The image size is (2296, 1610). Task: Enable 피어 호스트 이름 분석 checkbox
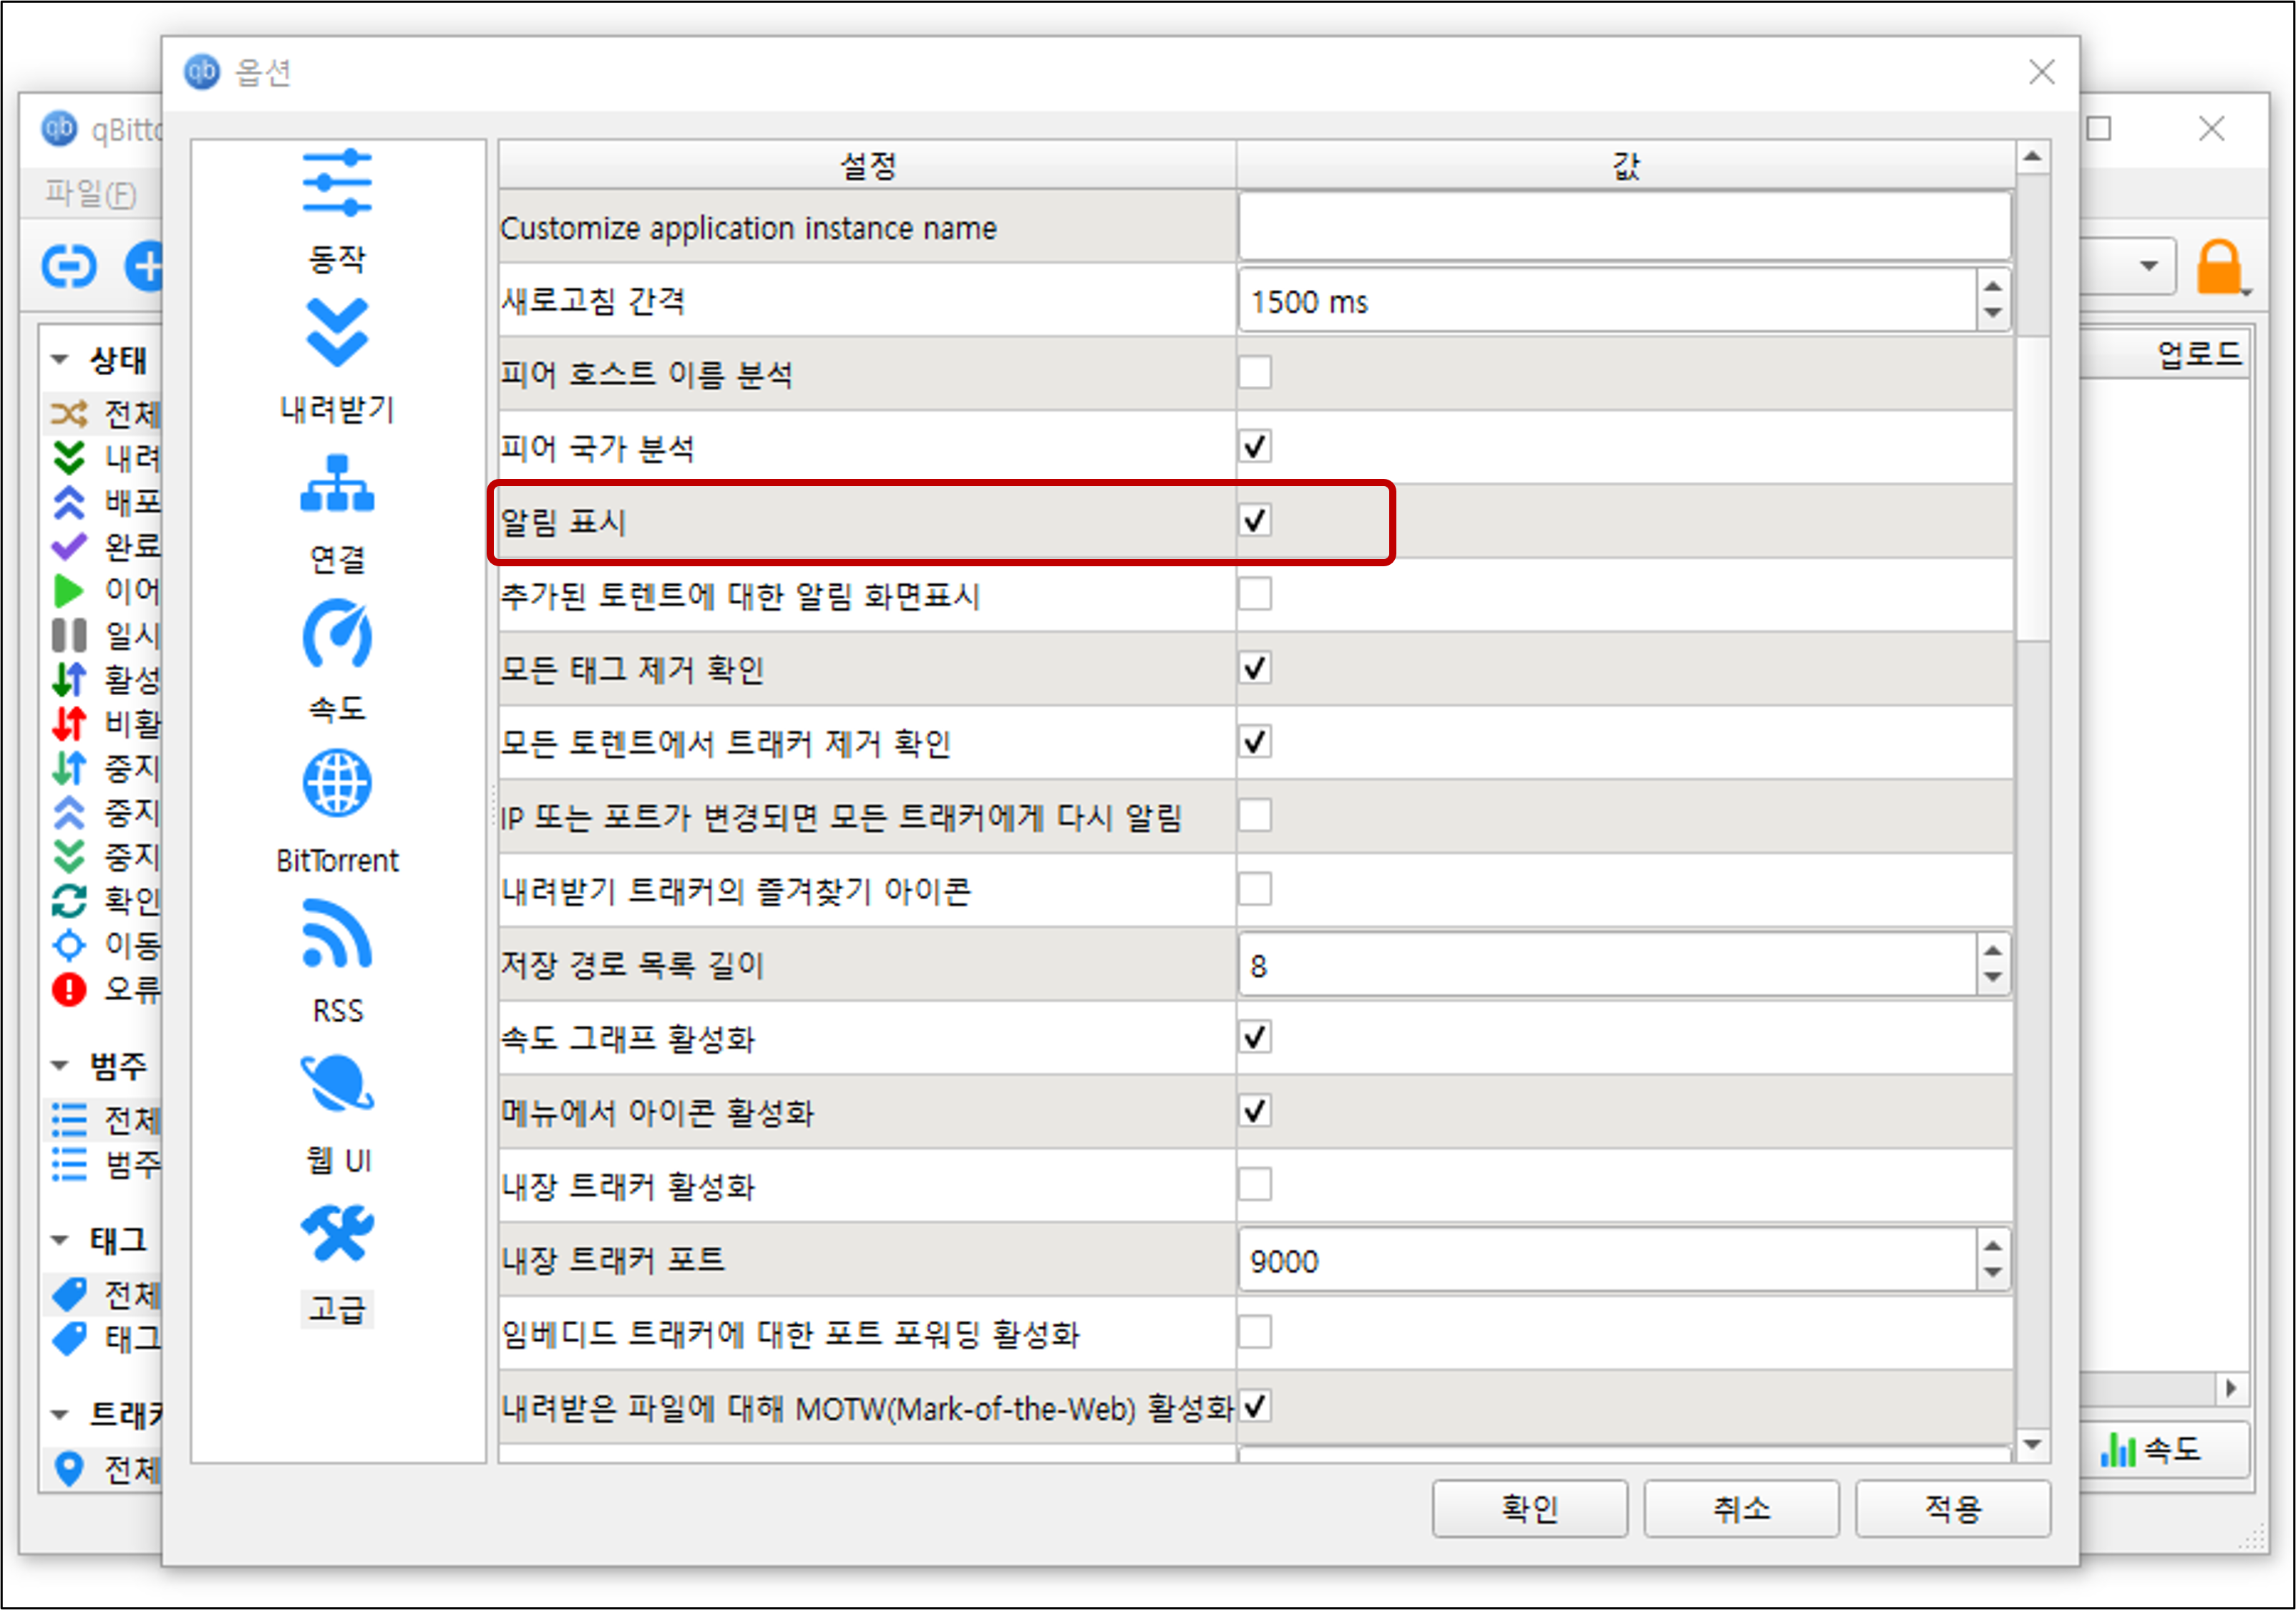1255,373
